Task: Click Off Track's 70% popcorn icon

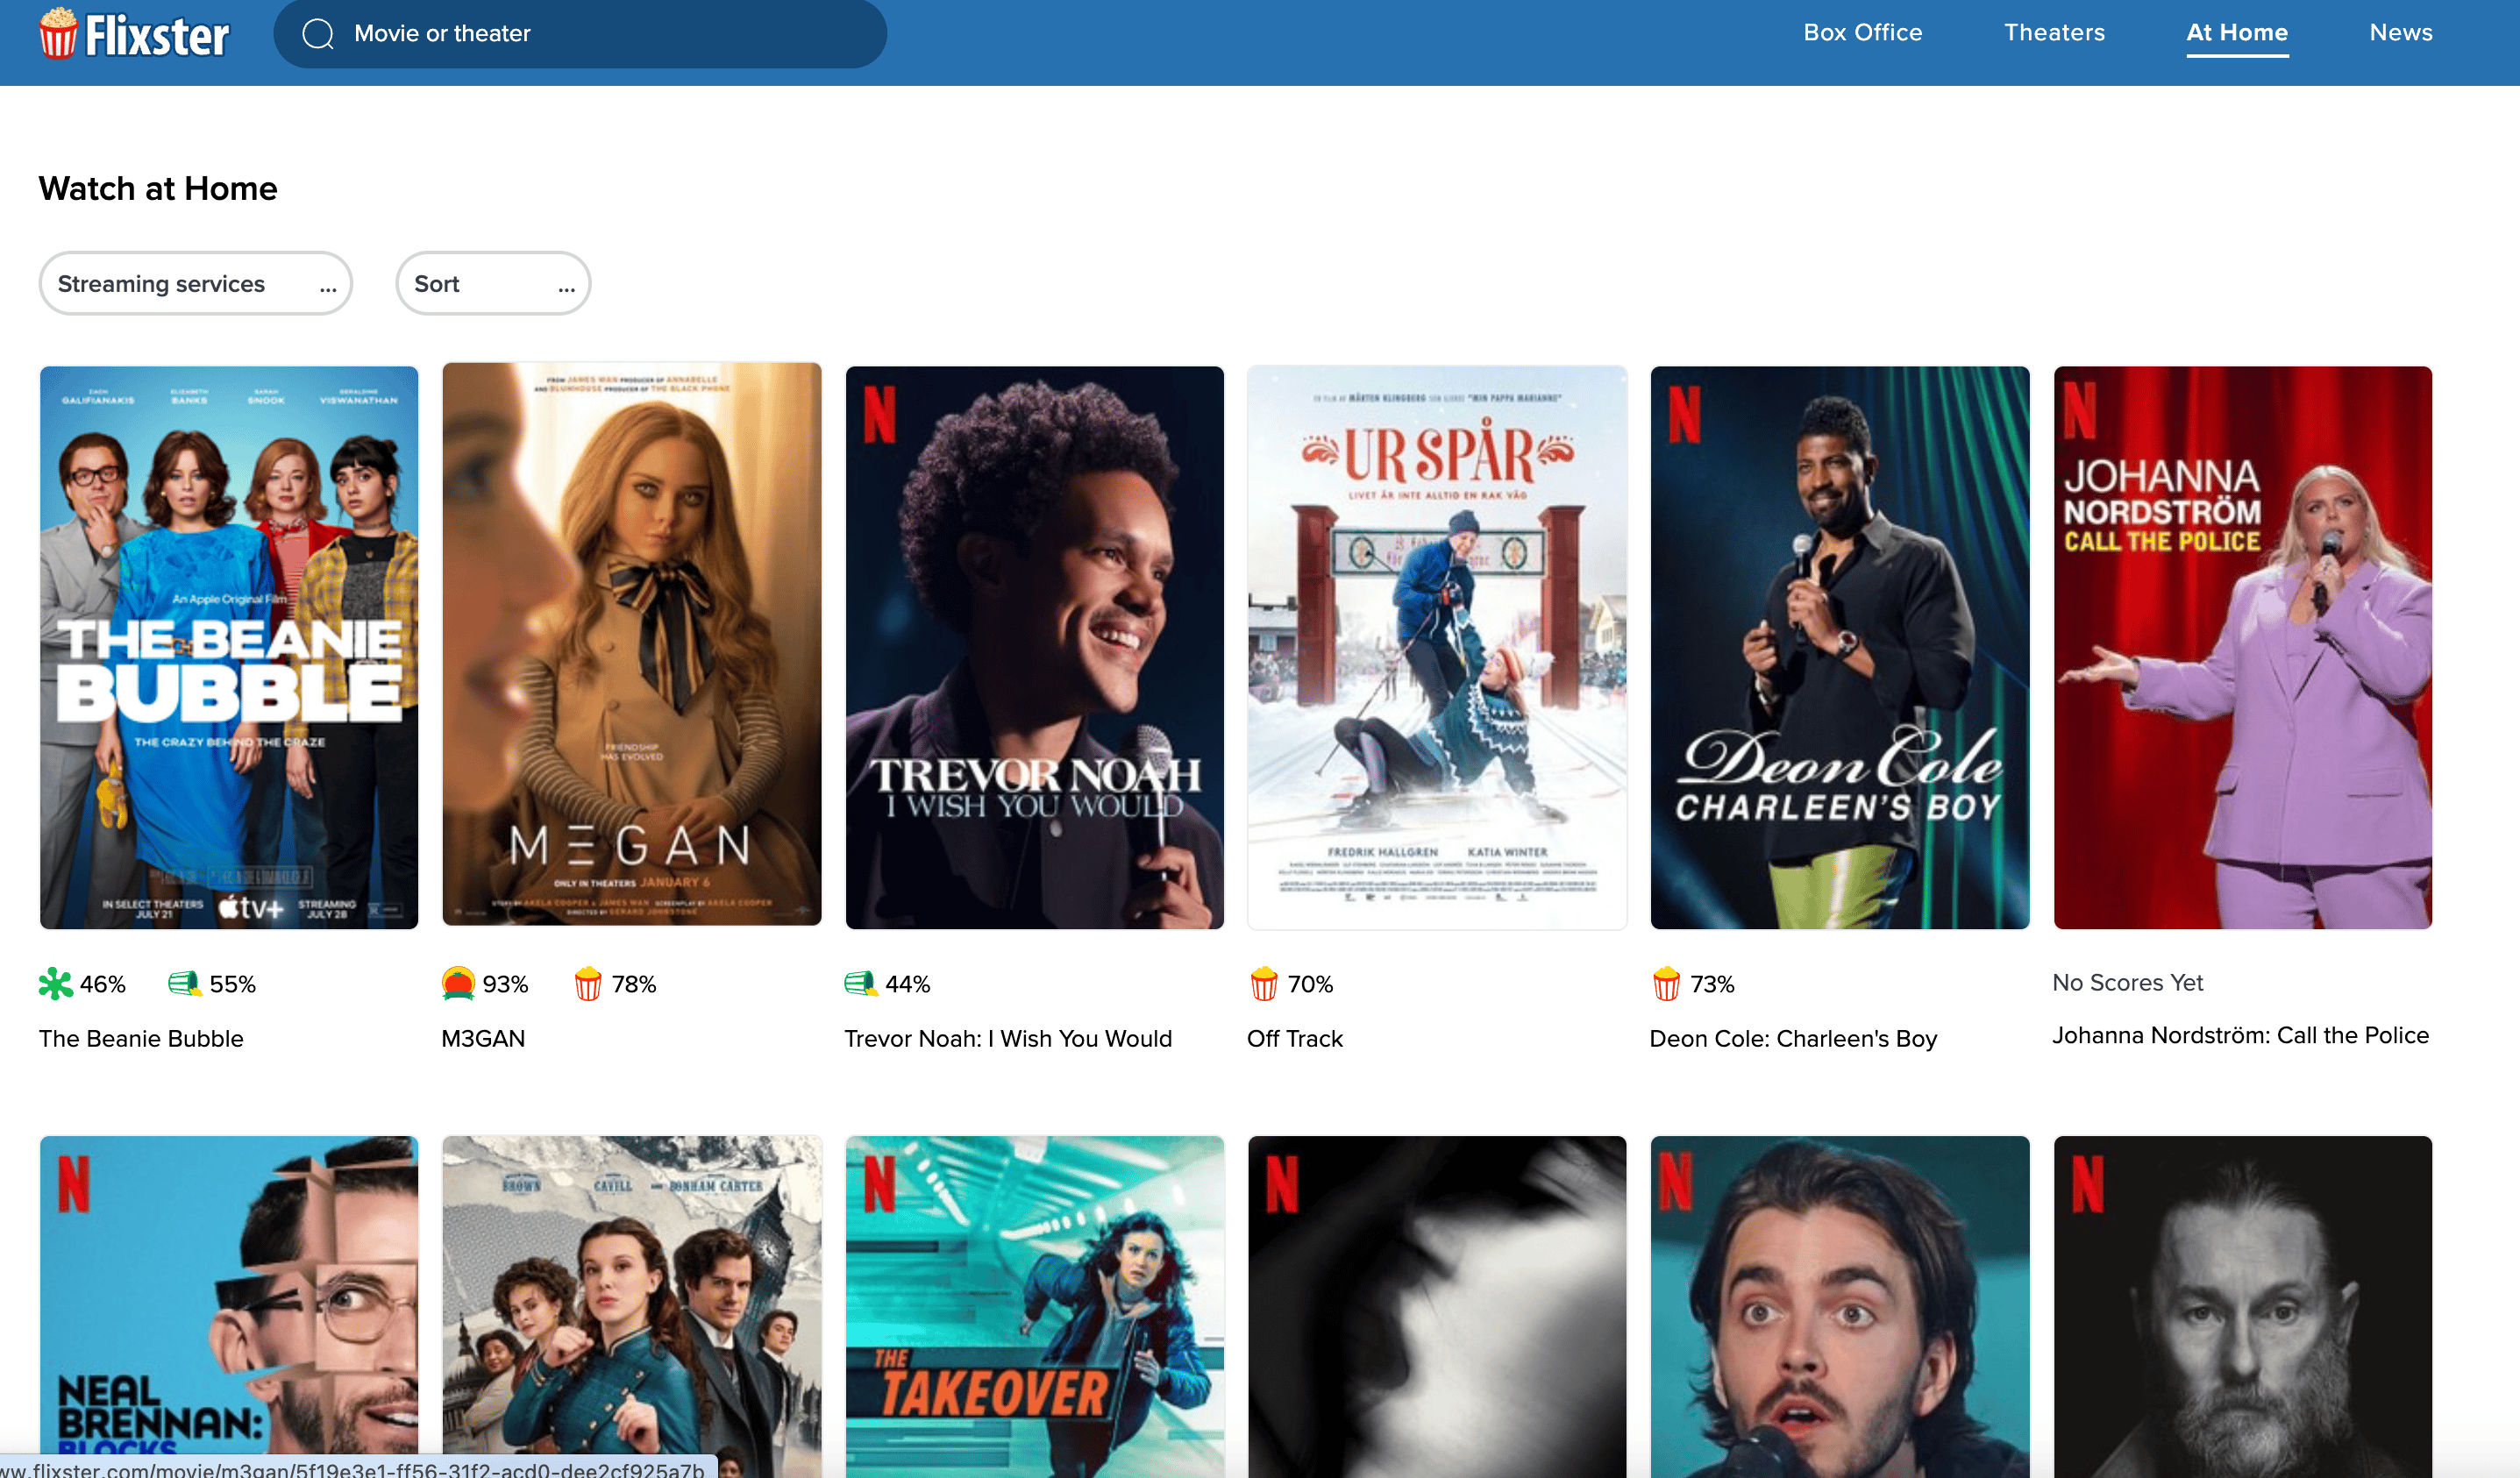Action: click(x=1264, y=984)
